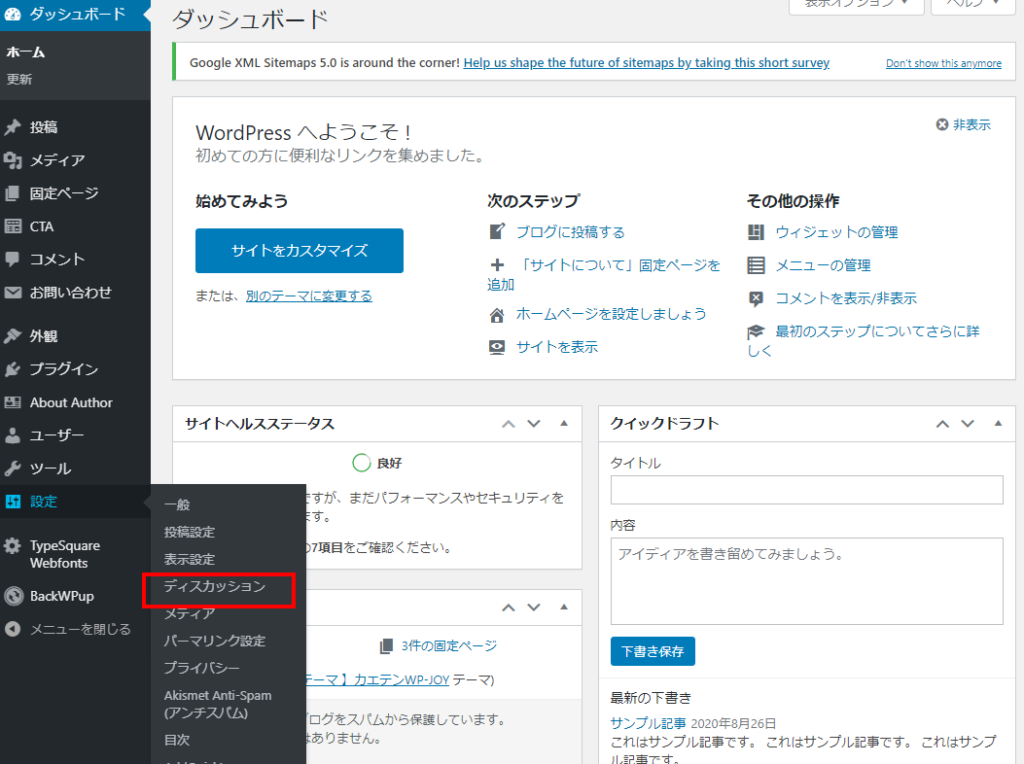The image size is (1024, 764).
Task: Open 目次 settings in submenu
Action: 177,740
